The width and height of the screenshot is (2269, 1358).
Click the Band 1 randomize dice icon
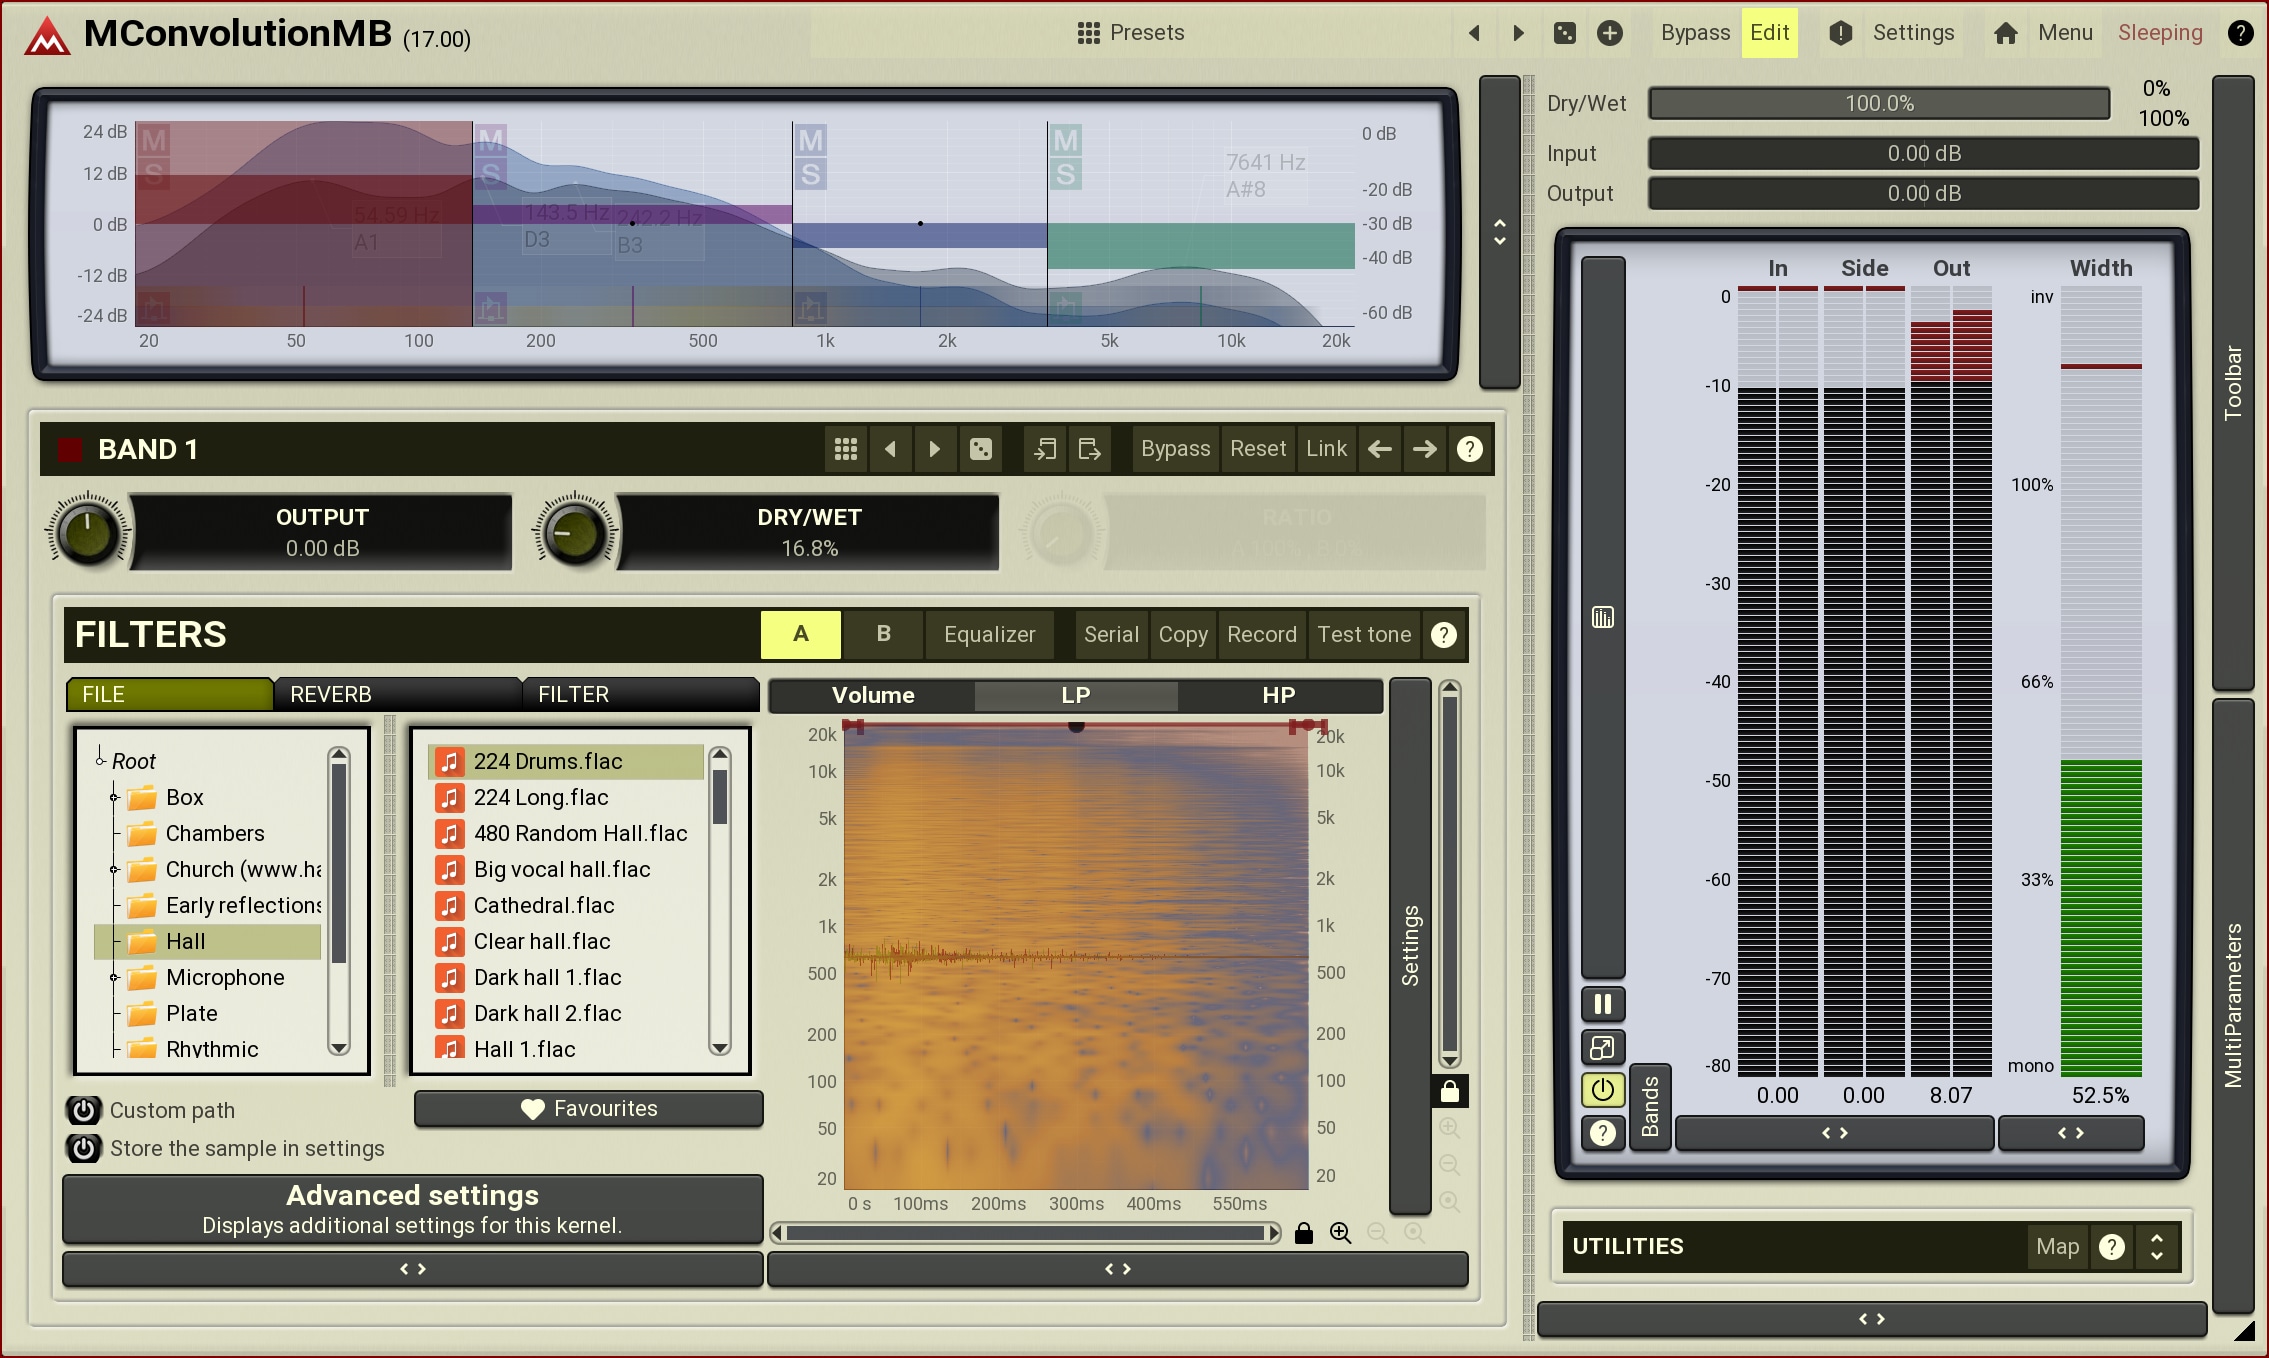[980, 449]
